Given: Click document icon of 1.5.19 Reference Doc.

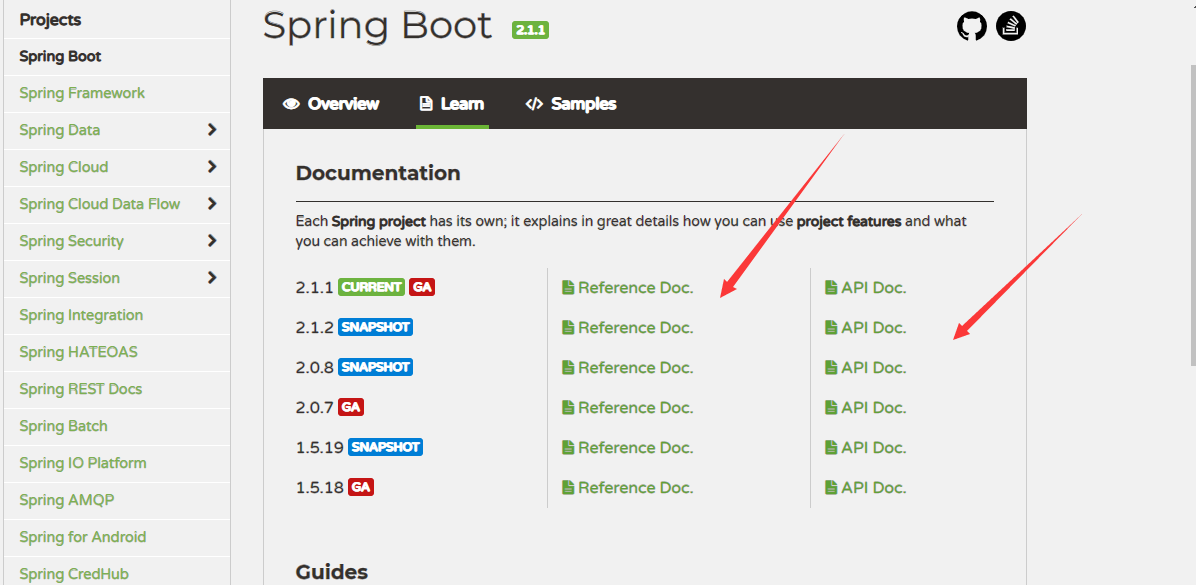Looking at the screenshot, I should tap(567, 447).
